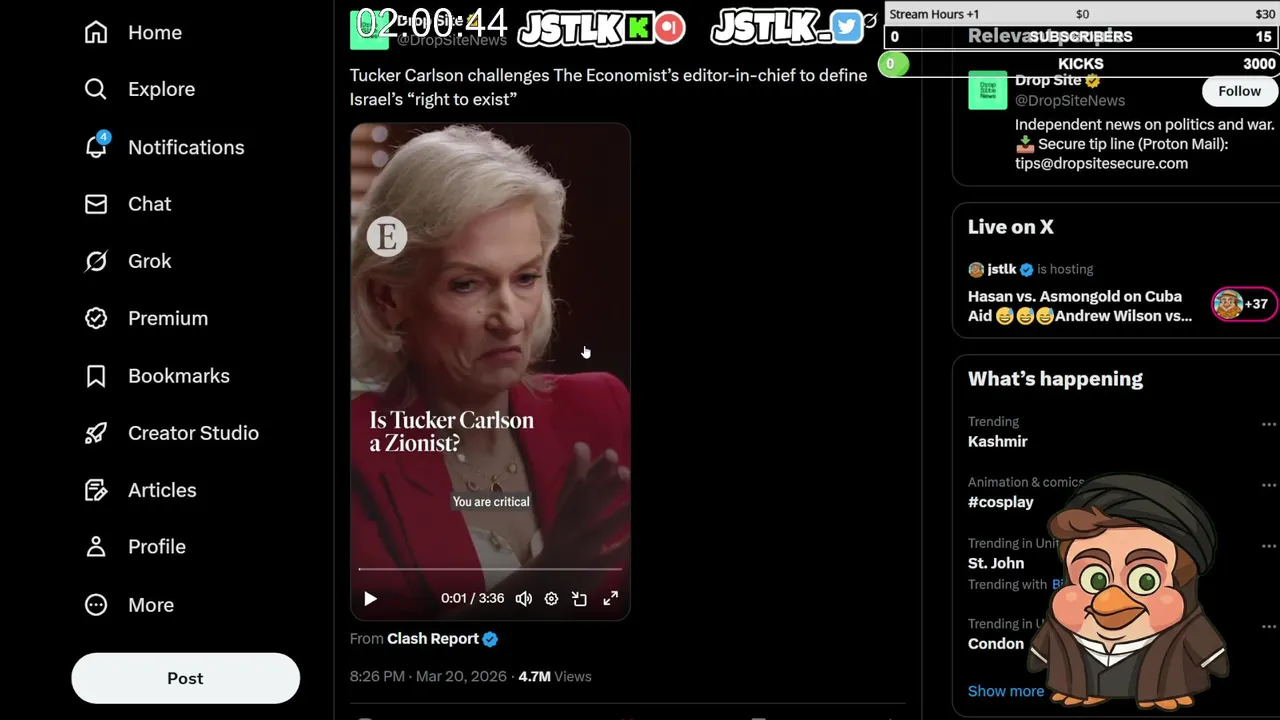
Task: Open the St. John trending topic
Action: coord(996,563)
